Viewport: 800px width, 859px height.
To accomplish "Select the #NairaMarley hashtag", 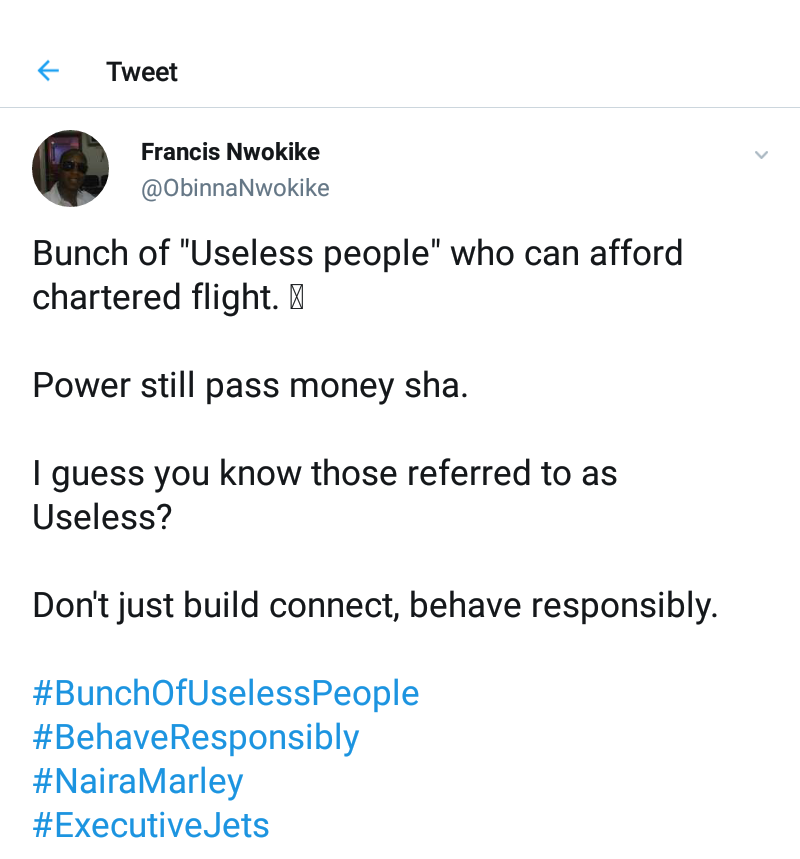I will tap(138, 782).
